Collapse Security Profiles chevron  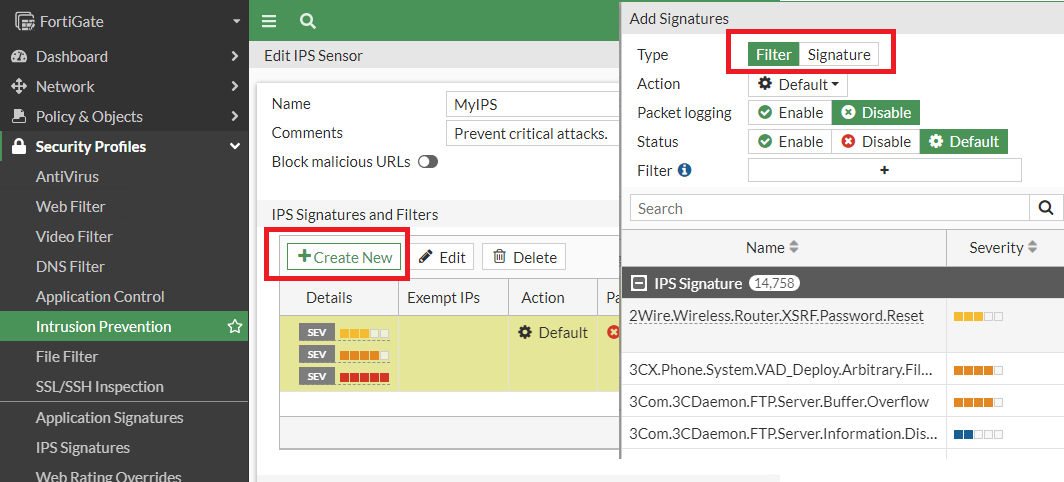235,147
